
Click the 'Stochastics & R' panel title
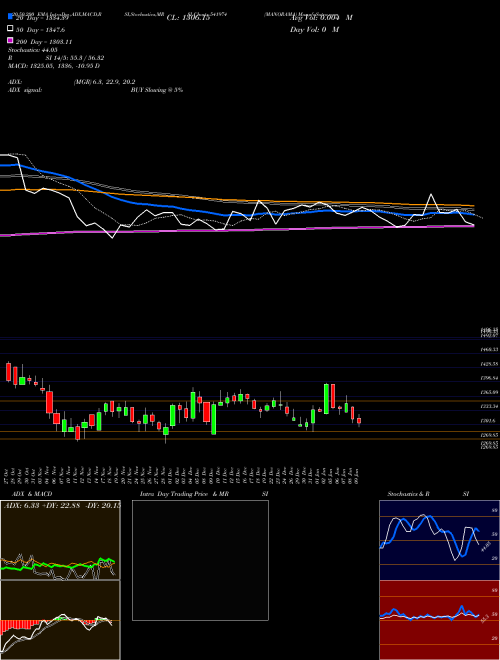(408, 494)
